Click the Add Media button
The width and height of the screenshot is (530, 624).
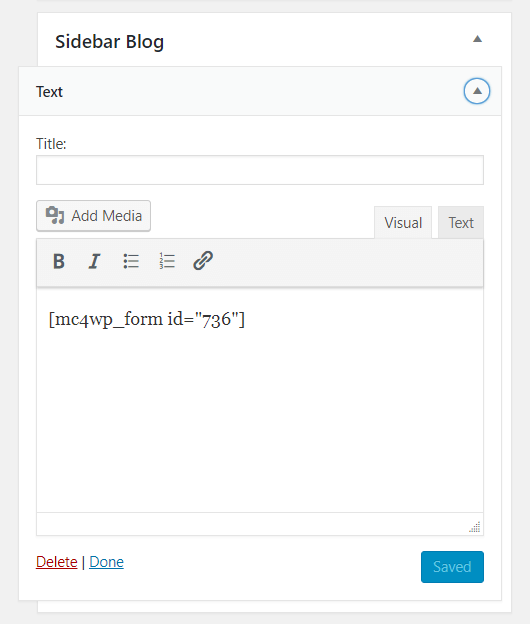coord(94,216)
